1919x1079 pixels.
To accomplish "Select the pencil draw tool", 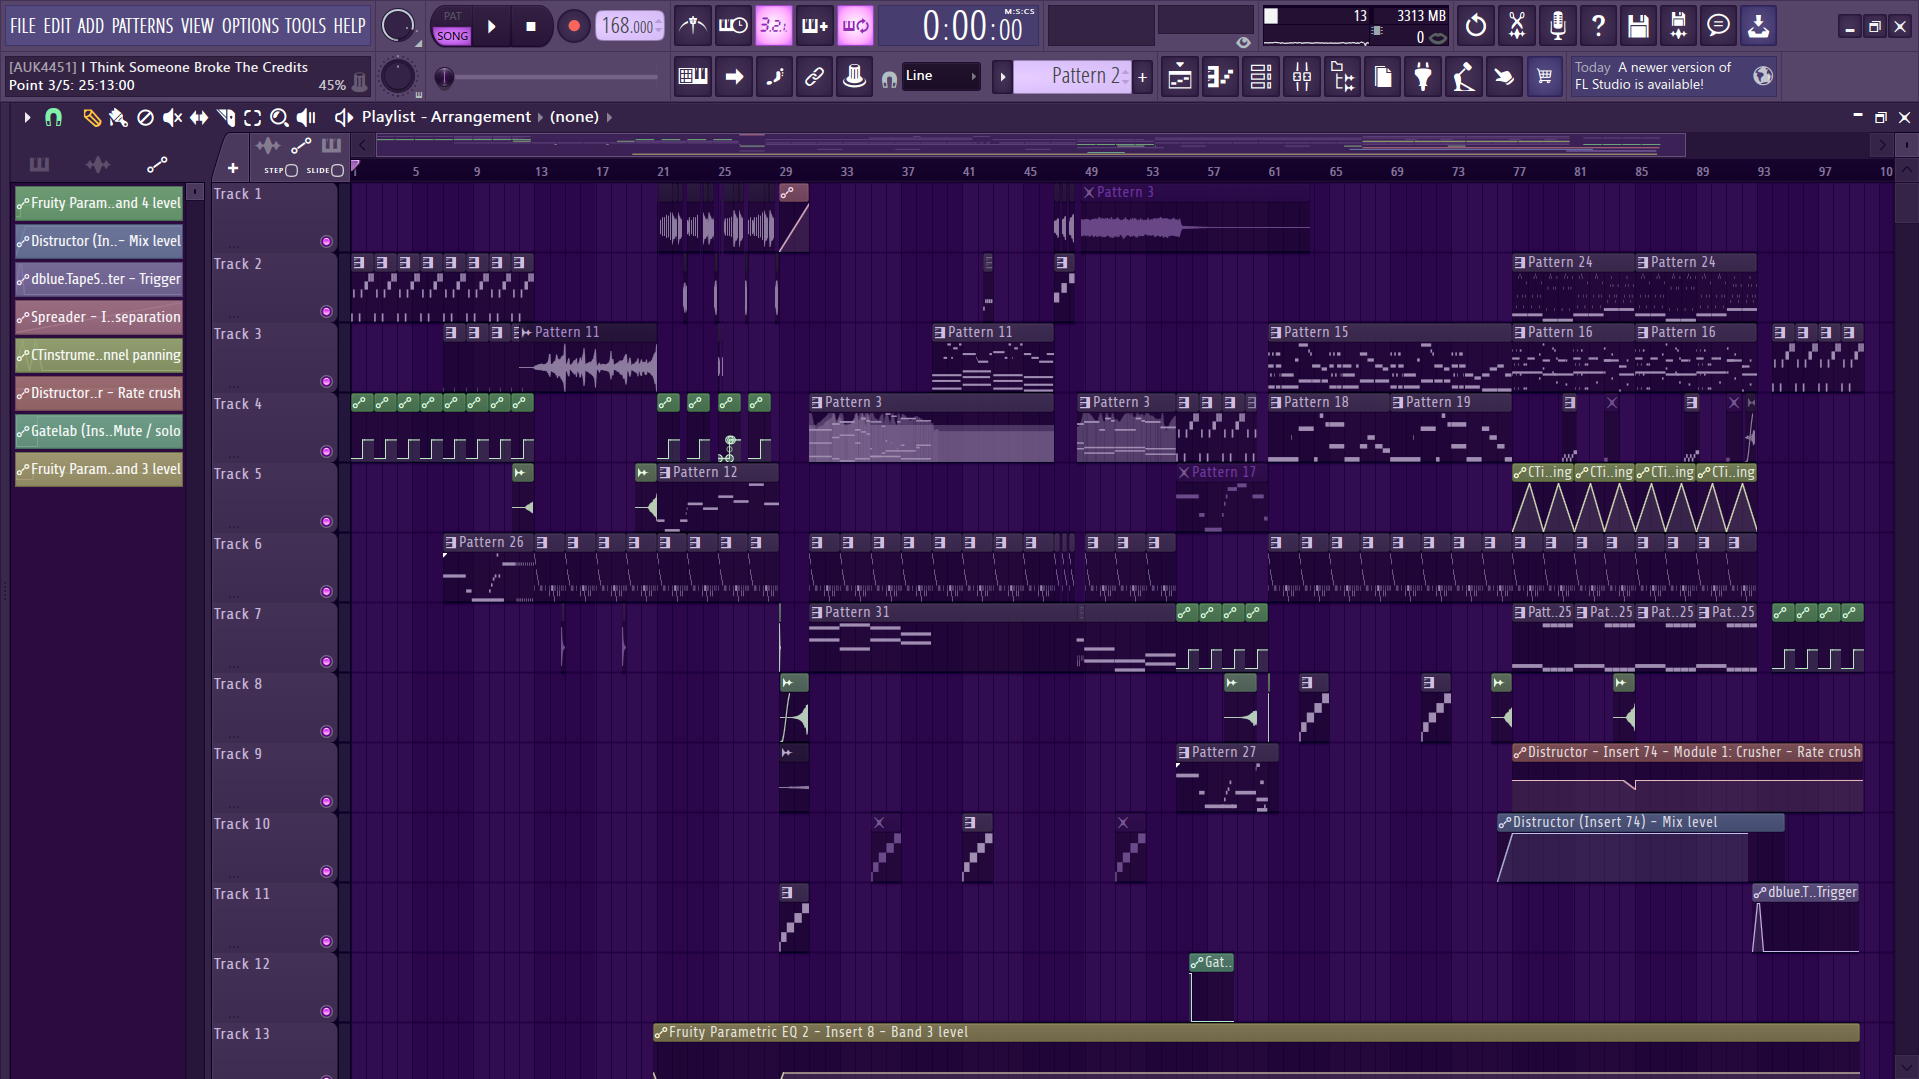I will [x=91, y=118].
